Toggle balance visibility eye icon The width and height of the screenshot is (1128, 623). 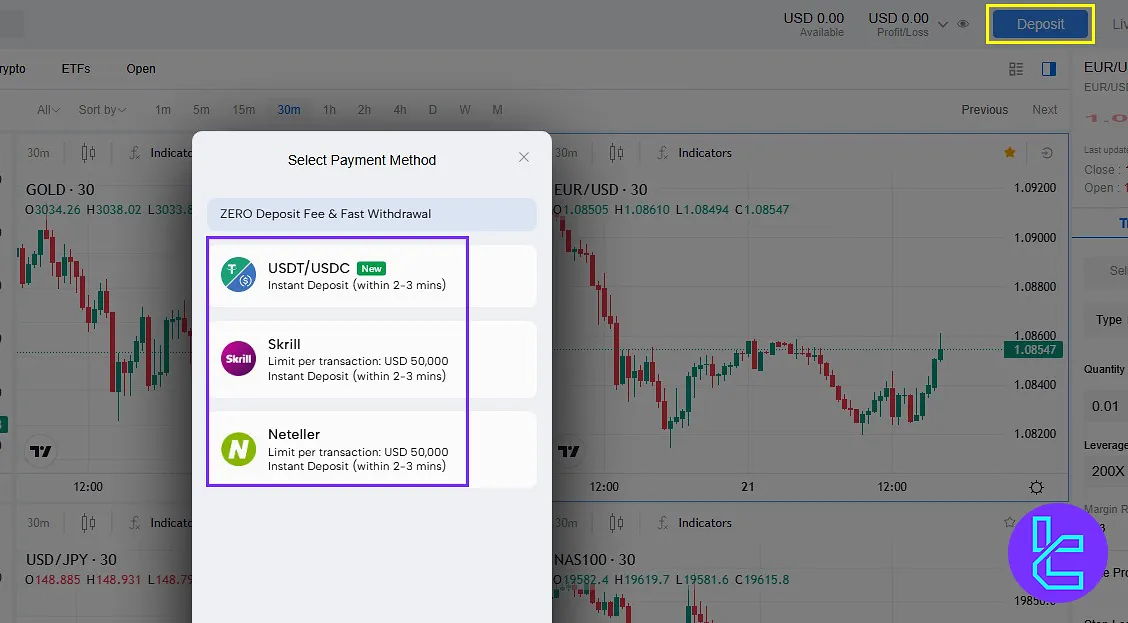pyautogui.click(x=963, y=24)
